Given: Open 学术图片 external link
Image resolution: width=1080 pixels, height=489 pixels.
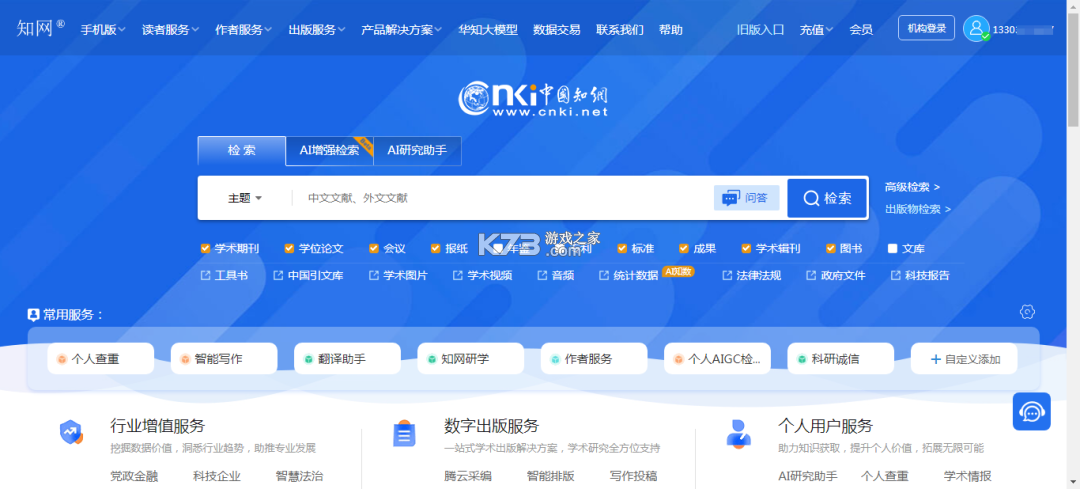Looking at the screenshot, I should click(x=398, y=275).
